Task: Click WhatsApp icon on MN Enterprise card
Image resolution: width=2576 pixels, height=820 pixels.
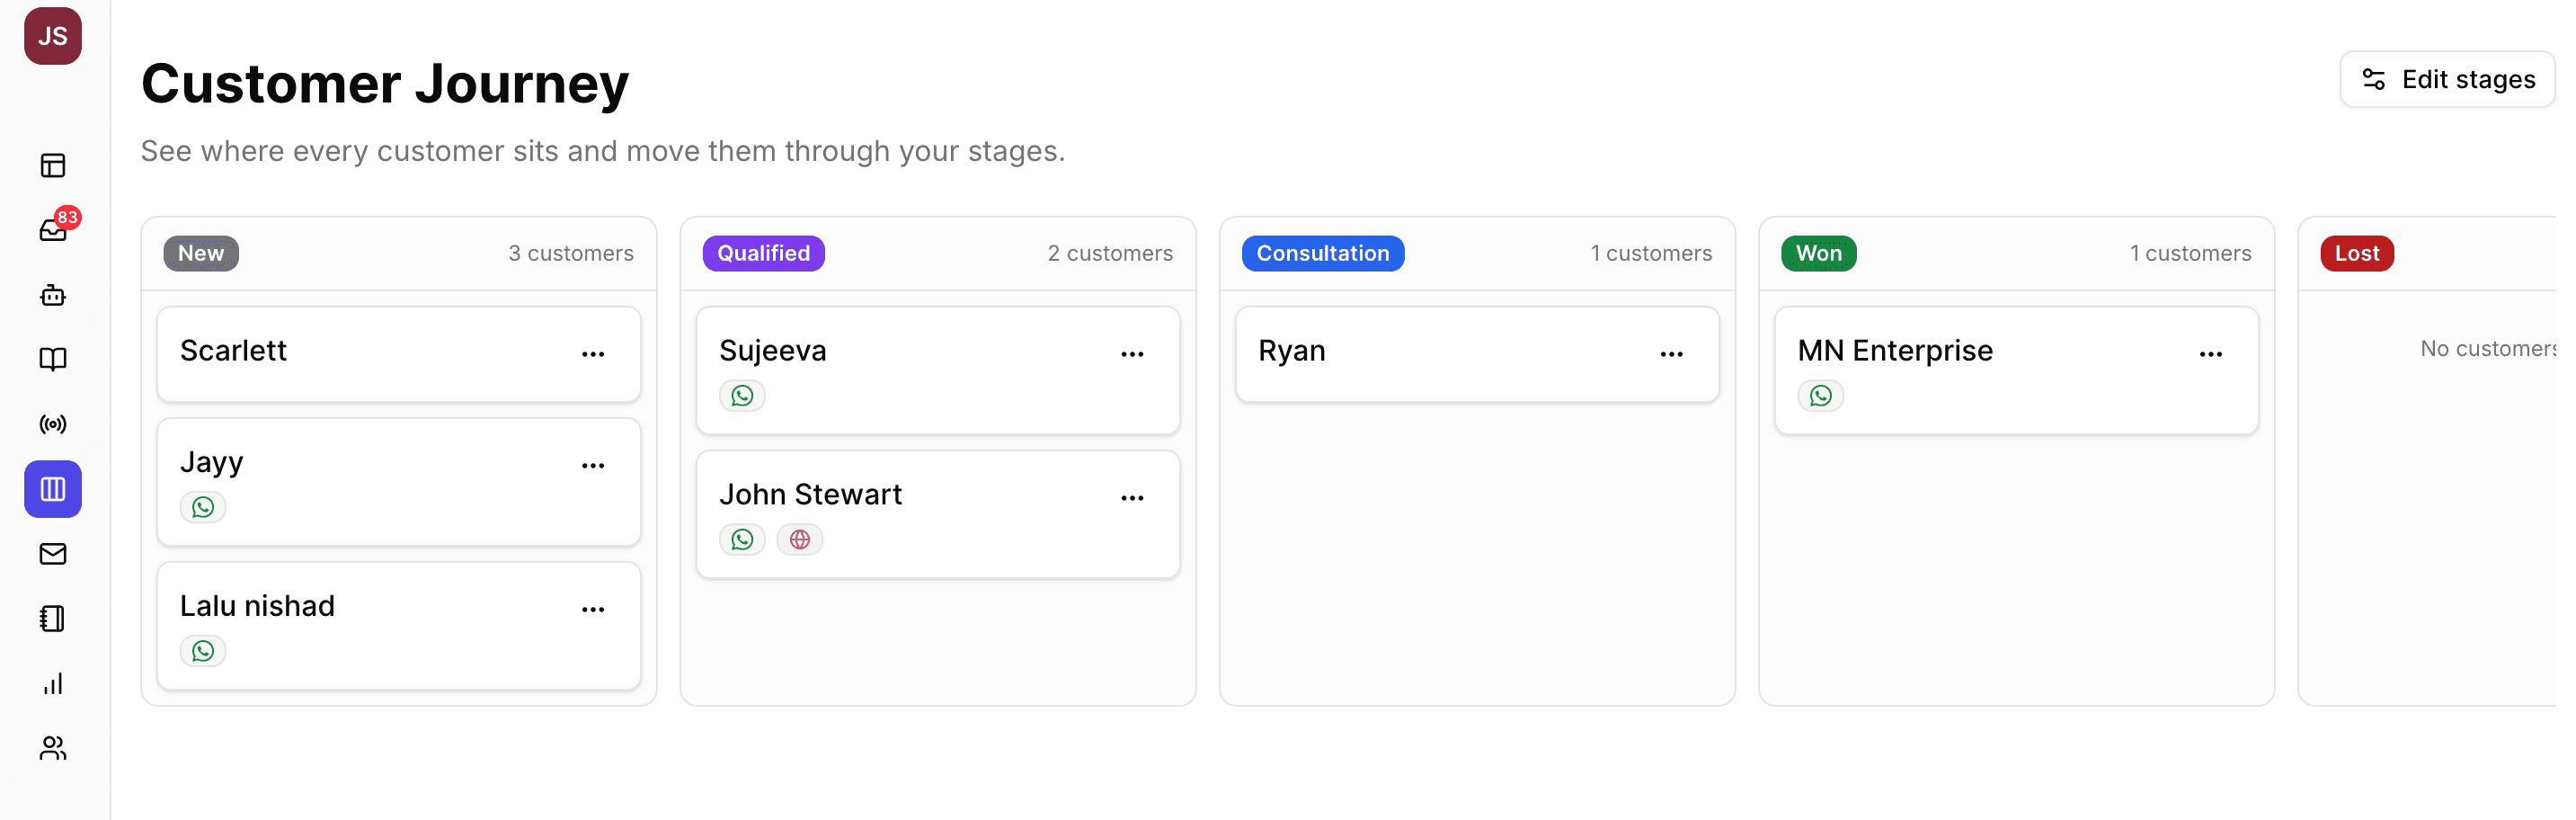Action: click(x=1821, y=396)
